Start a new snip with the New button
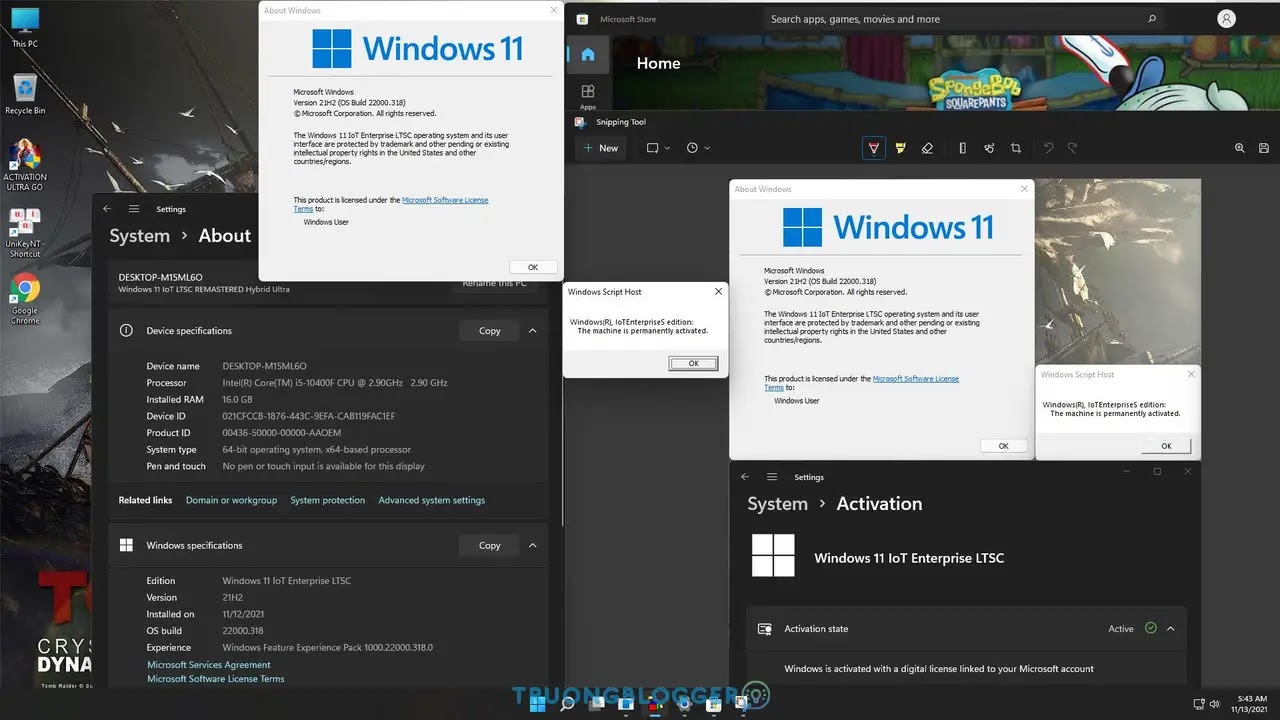 click(x=600, y=148)
